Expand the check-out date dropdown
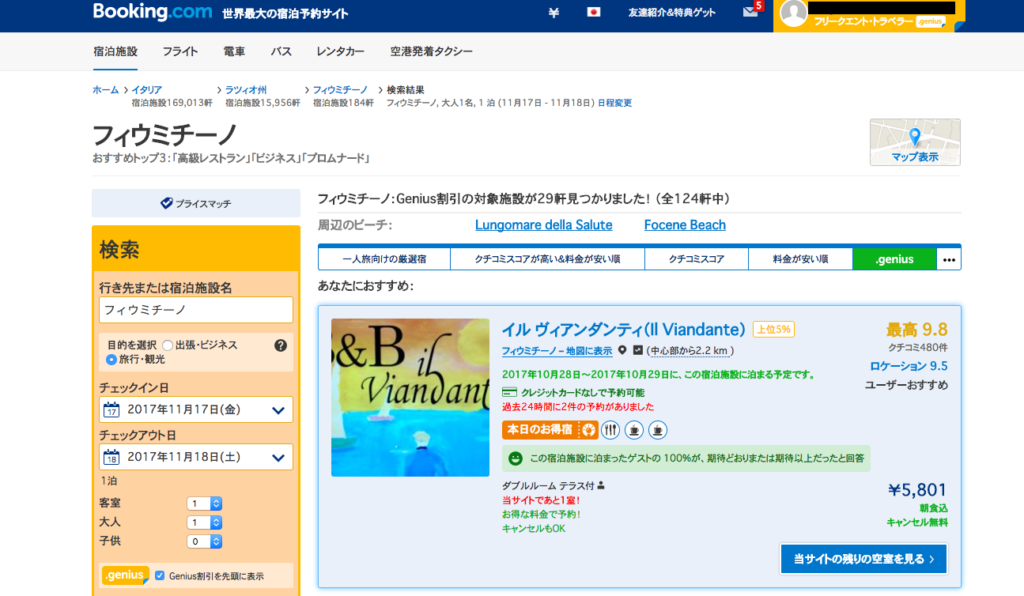Screen dimensions: 1024x596 point(278,457)
